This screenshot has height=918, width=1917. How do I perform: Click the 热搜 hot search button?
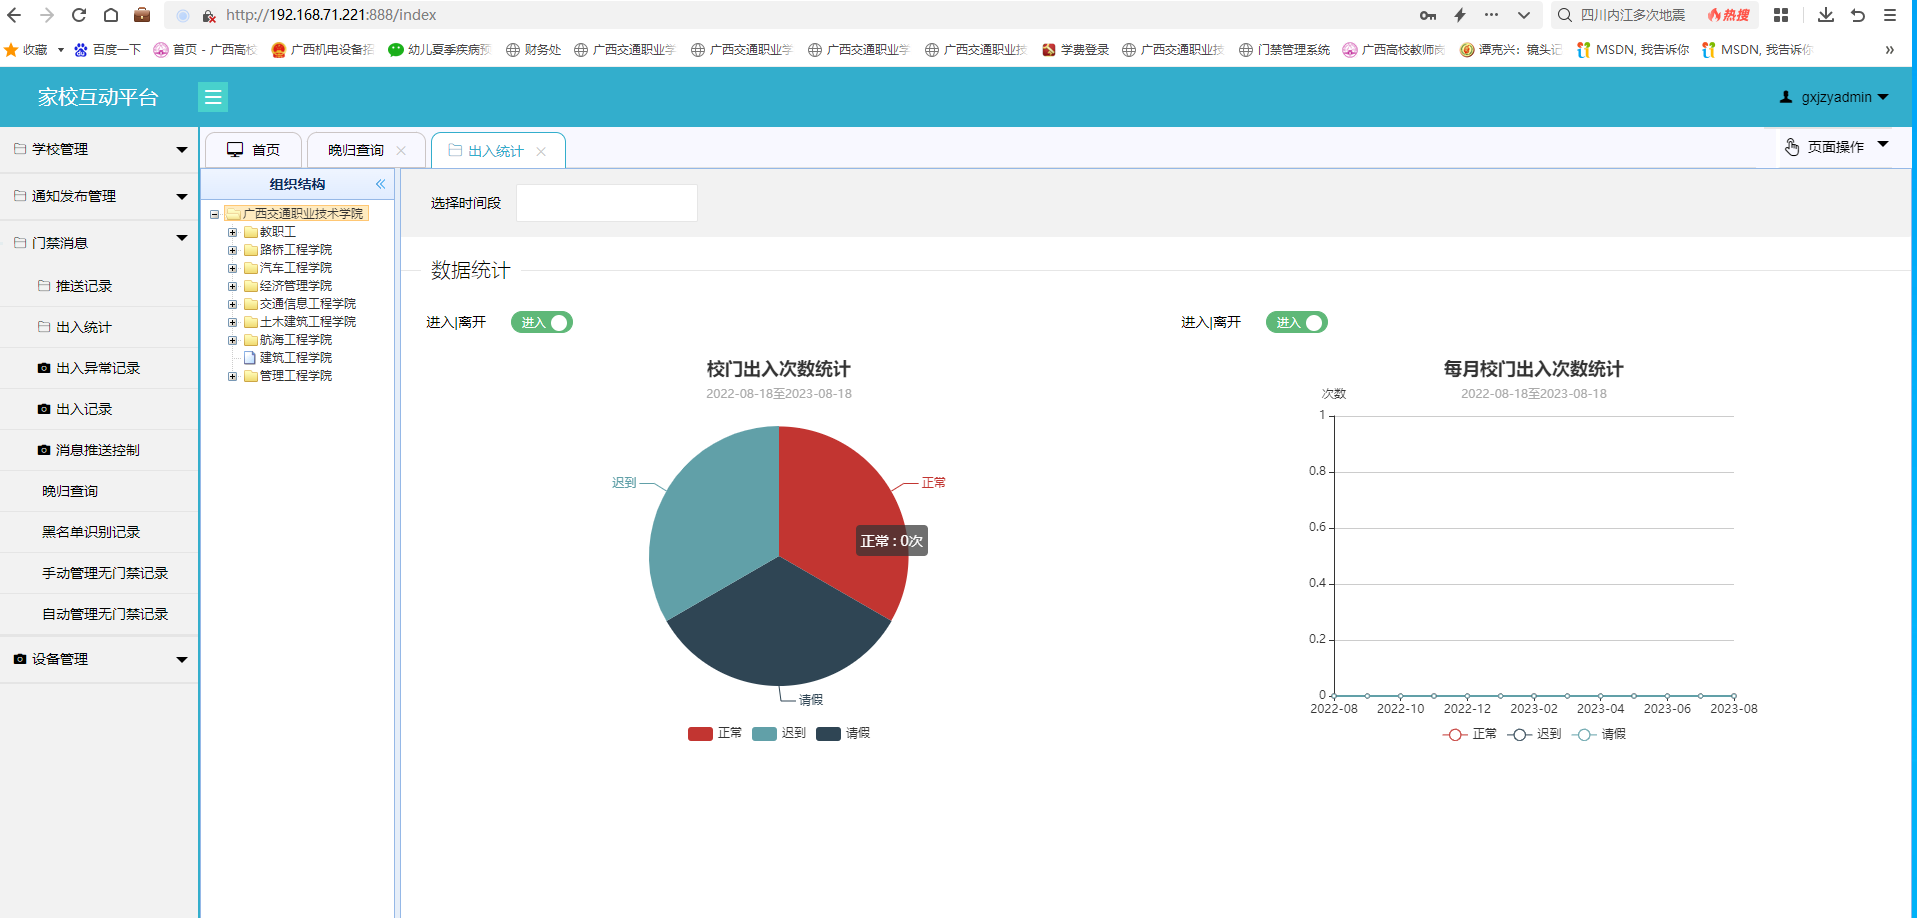[1728, 15]
